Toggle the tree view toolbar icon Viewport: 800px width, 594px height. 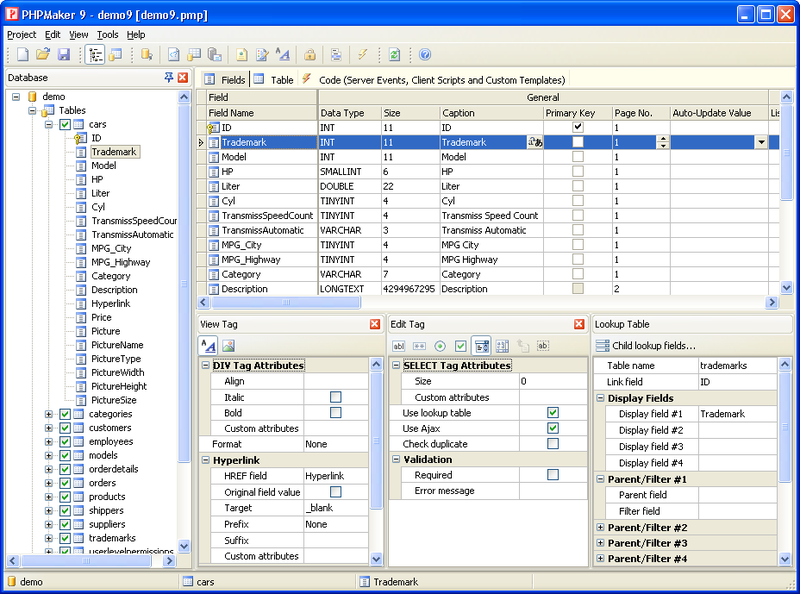(95, 54)
